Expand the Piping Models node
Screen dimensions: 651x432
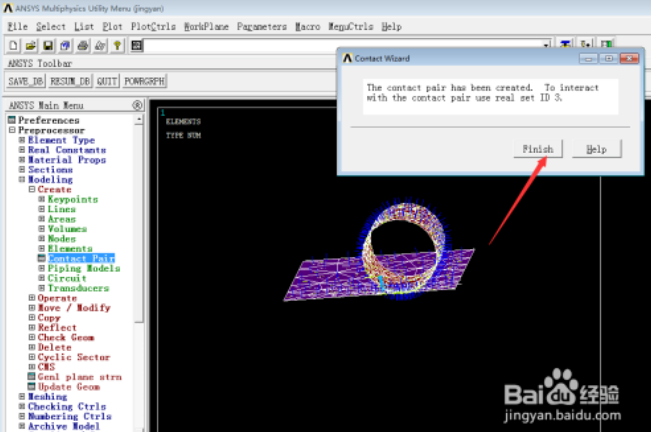tap(42, 268)
